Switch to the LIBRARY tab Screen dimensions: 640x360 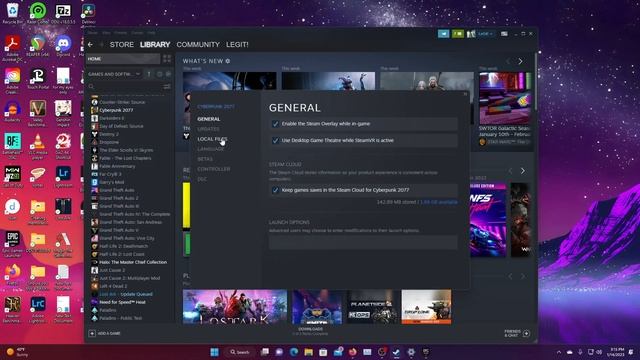point(155,44)
